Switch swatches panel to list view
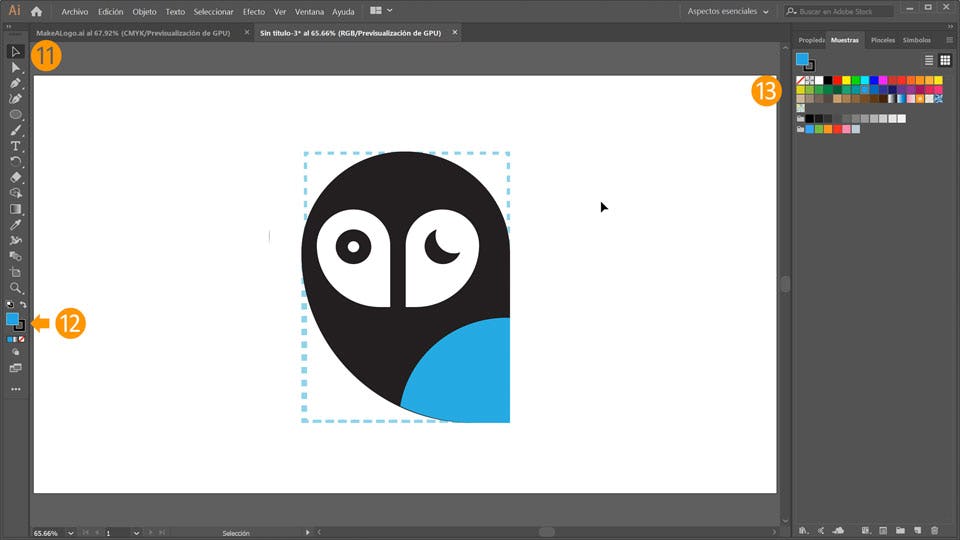The image size is (960, 540). [x=928, y=61]
